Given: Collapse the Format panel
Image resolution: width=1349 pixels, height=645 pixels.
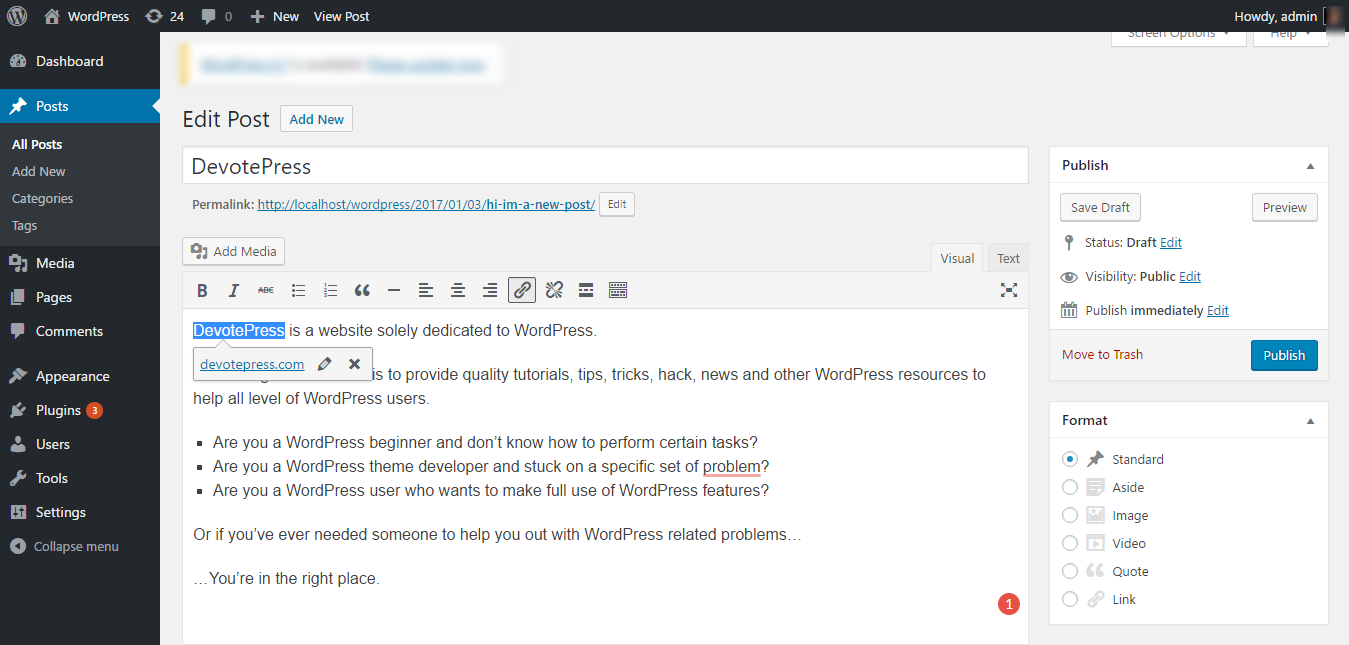Looking at the screenshot, I should [1310, 421].
